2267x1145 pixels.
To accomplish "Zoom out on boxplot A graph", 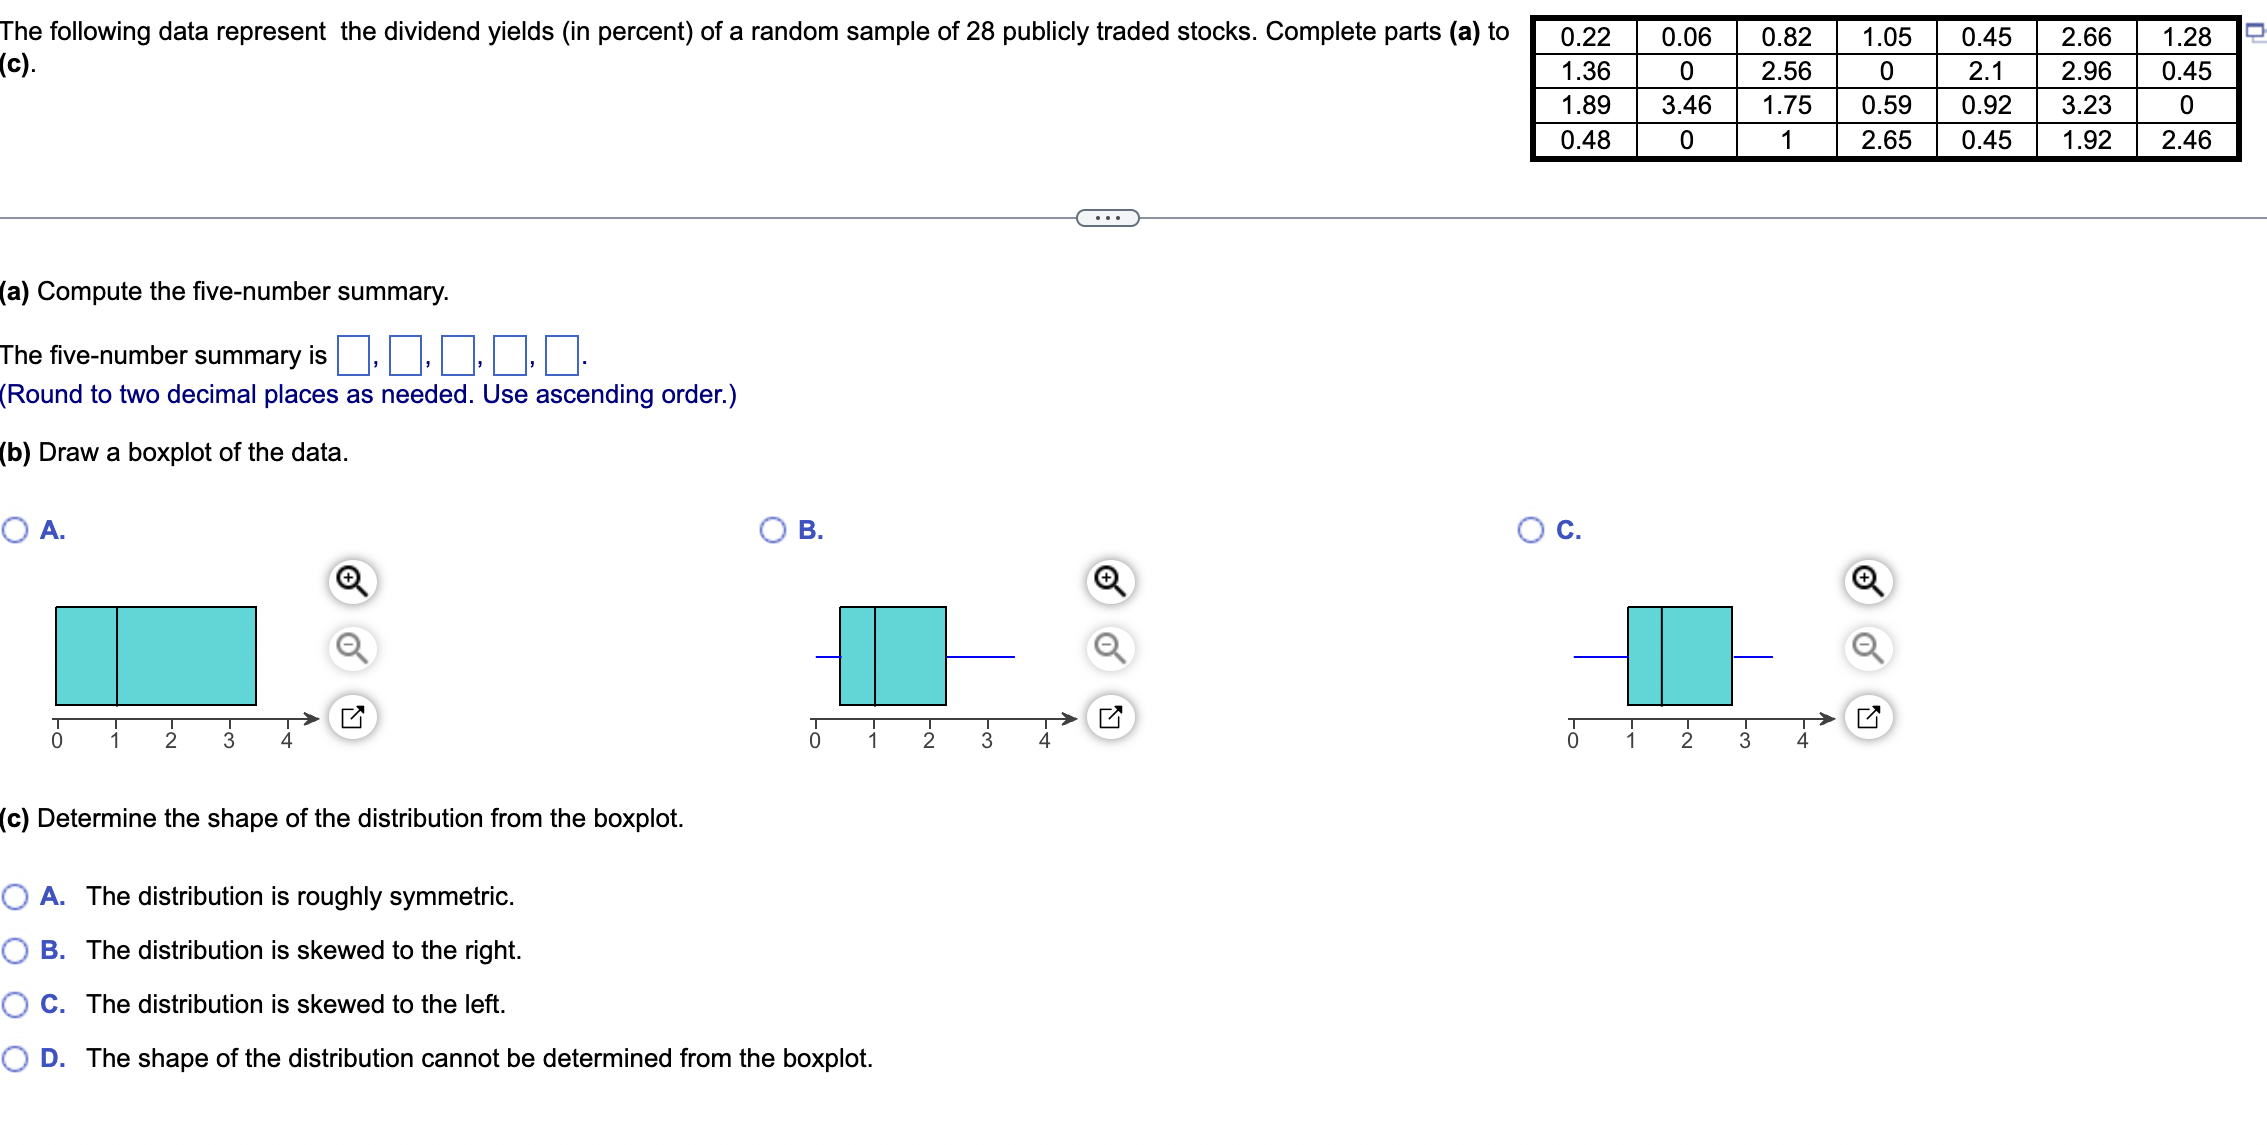I will 350,648.
